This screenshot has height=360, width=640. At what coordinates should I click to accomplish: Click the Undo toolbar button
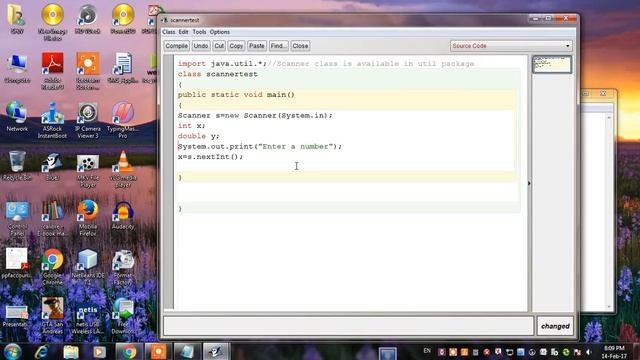200,46
